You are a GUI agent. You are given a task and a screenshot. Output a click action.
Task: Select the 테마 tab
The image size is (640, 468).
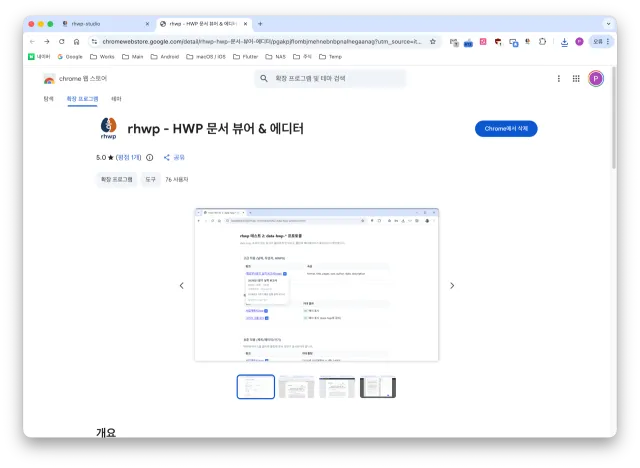tap(116, 99)
